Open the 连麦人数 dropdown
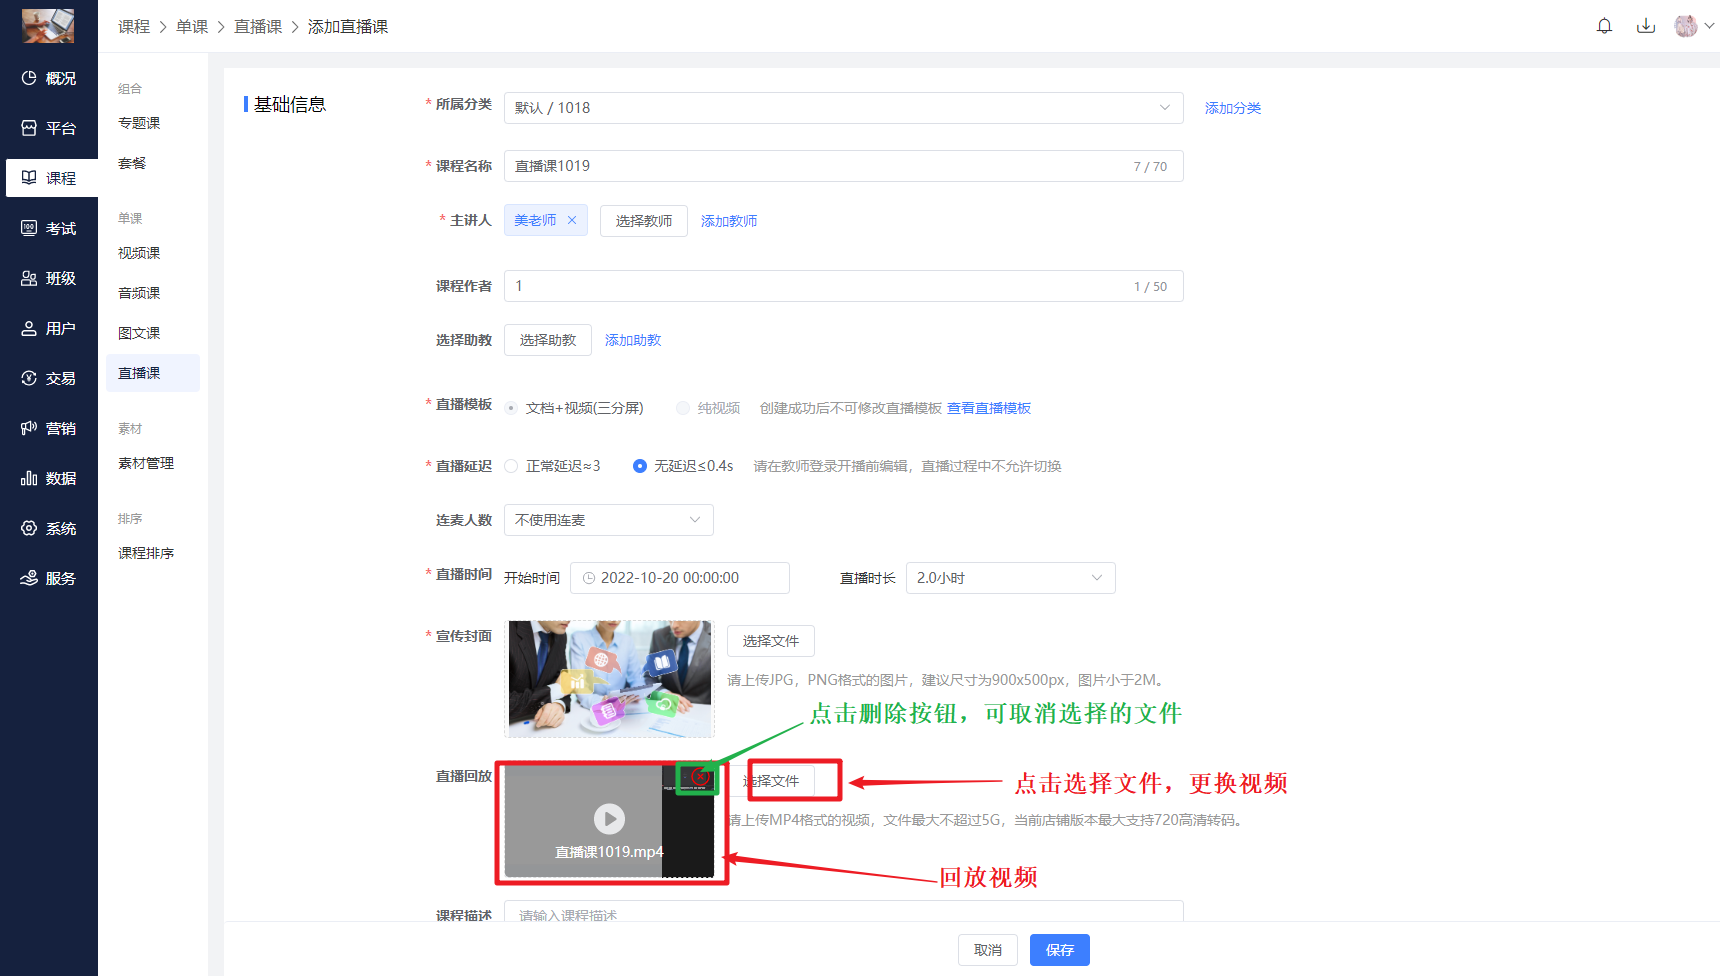Image resolution: width=1720 pixels, height=976 pixels. [609, 520]
